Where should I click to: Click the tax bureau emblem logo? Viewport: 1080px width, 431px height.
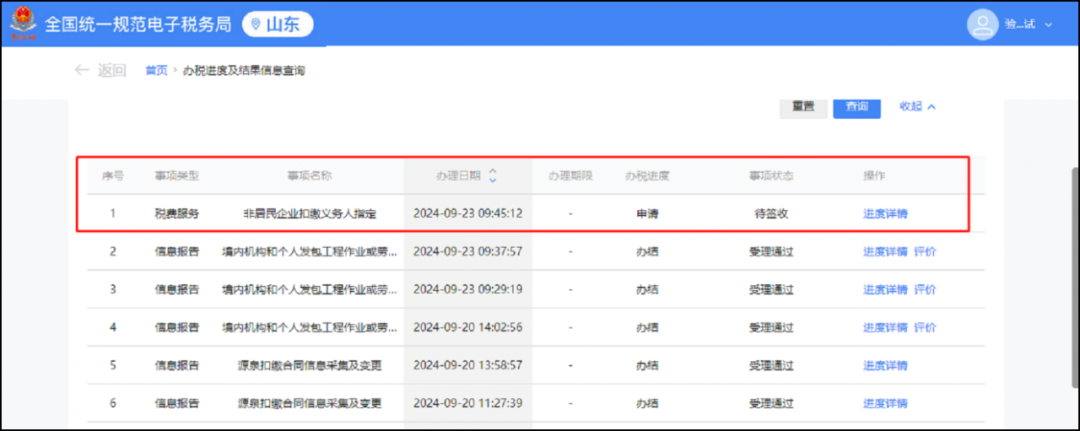point(23,23)
